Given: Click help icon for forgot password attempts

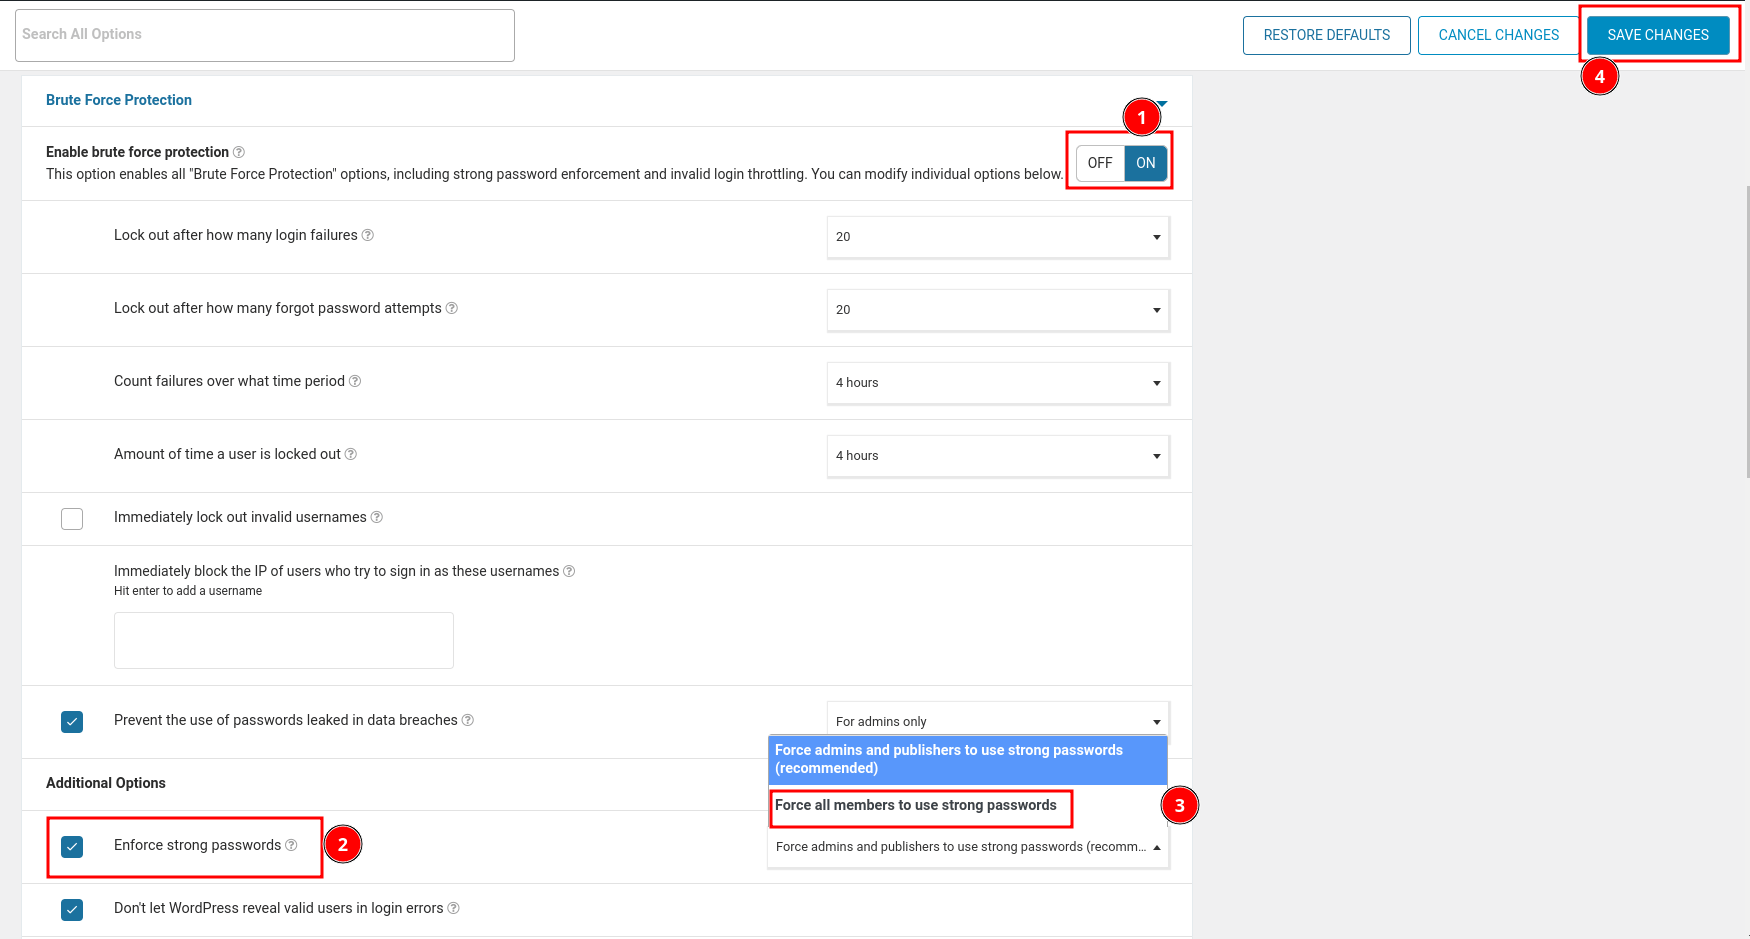Looking at the screenshot, I should (452, 308).
